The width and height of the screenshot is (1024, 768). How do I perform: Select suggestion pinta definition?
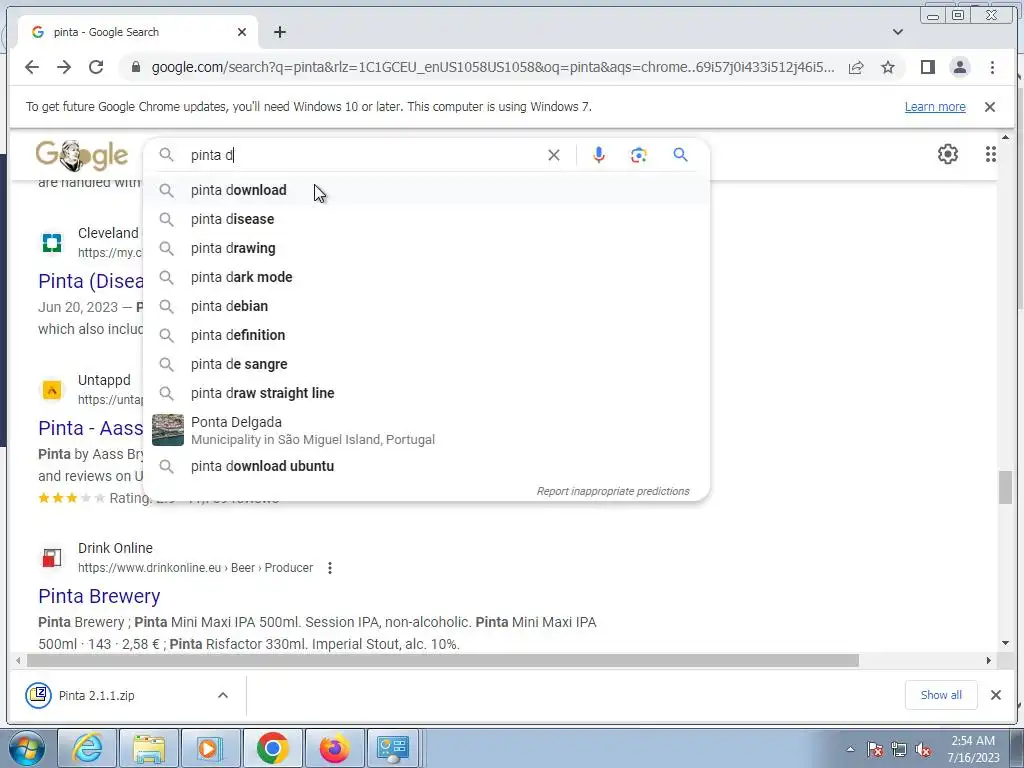click(x=426, y=335)
